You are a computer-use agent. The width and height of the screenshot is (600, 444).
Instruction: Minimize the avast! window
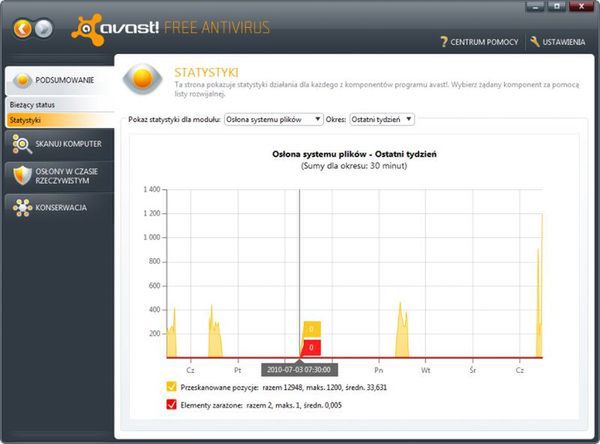pos(535,7)
